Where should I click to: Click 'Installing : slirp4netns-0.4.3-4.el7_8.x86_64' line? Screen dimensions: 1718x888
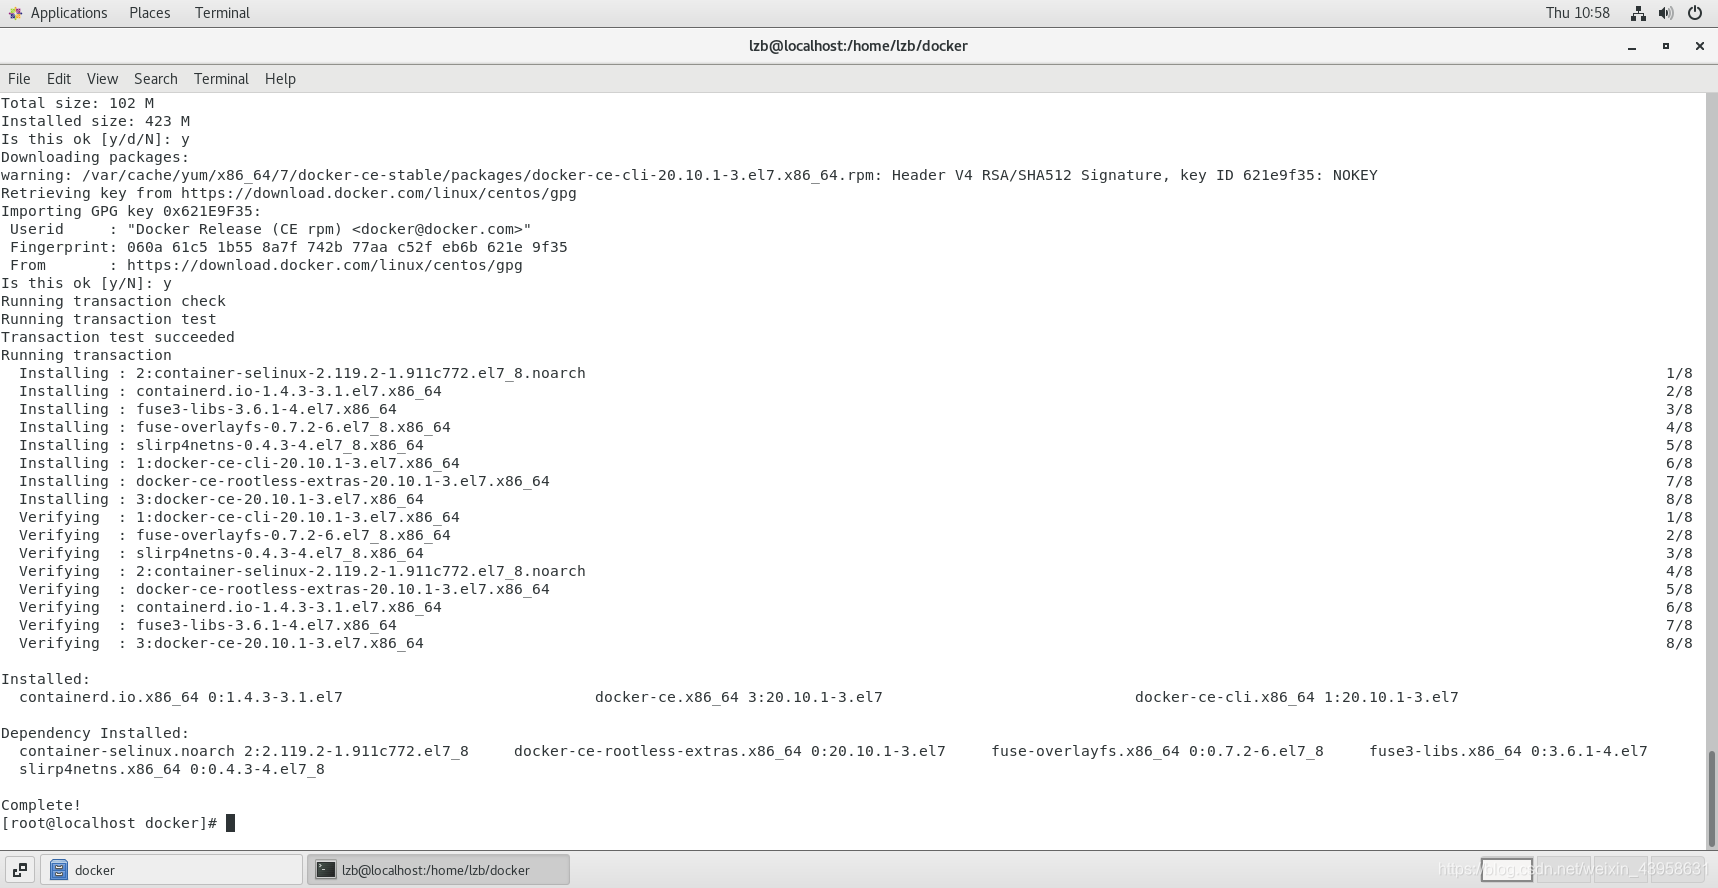coord(221,445)
